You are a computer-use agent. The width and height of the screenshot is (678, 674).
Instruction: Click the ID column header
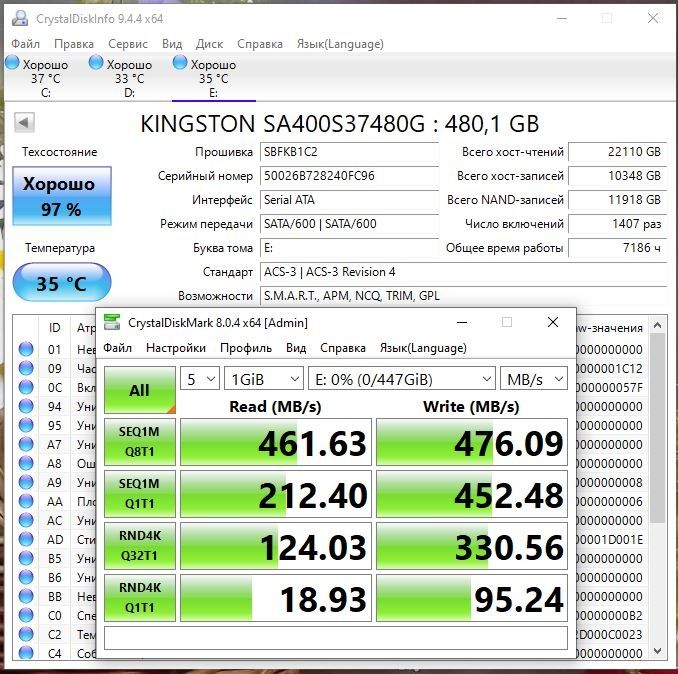pos(54,328)
